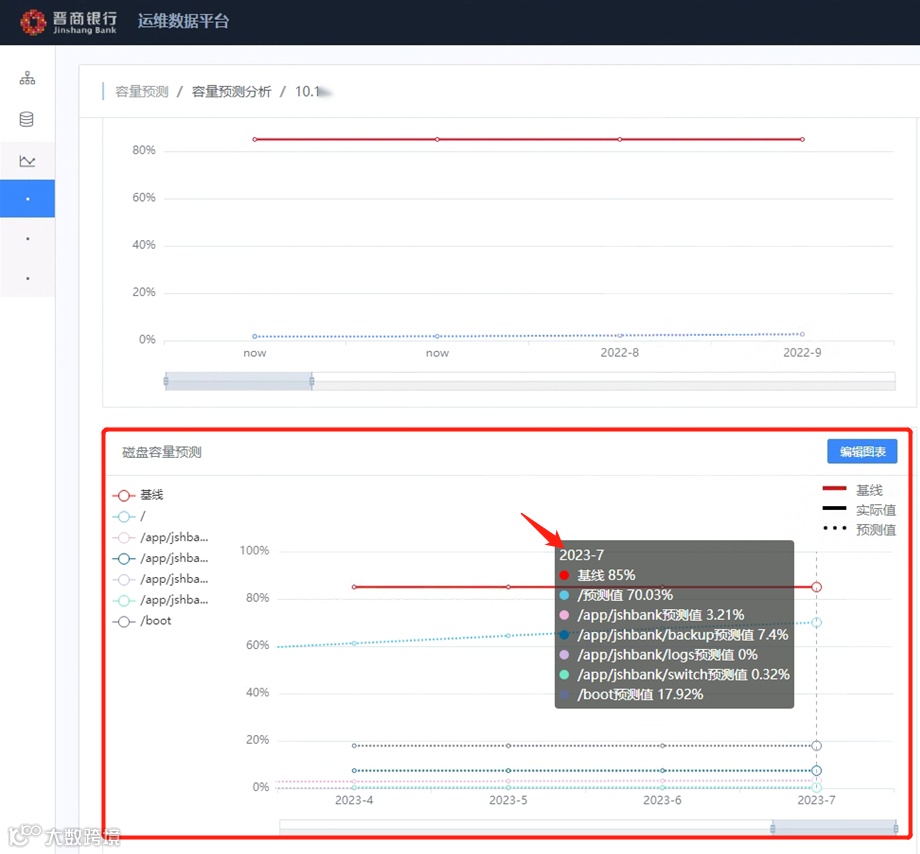
Task: Toggle the pink /app/jshba... legend entry
Action: point(160,537)
